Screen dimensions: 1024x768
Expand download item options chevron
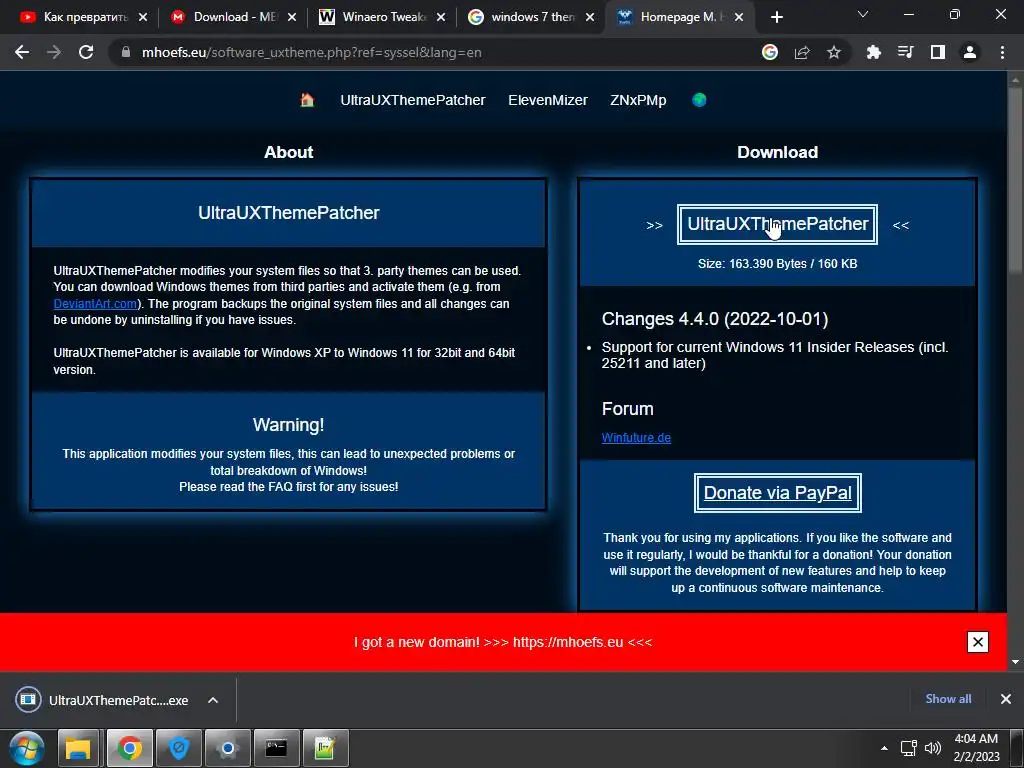tap(213, 700)
